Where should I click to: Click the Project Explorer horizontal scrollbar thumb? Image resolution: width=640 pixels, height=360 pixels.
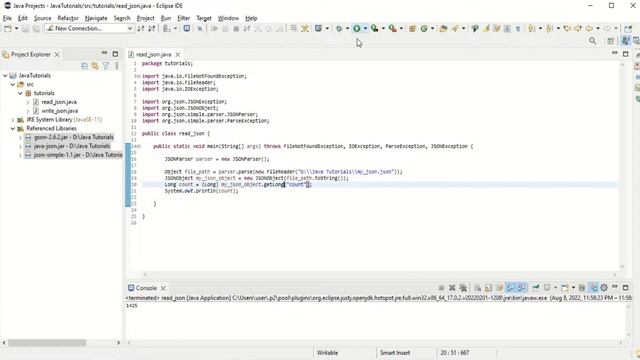[x=47, y=343]
